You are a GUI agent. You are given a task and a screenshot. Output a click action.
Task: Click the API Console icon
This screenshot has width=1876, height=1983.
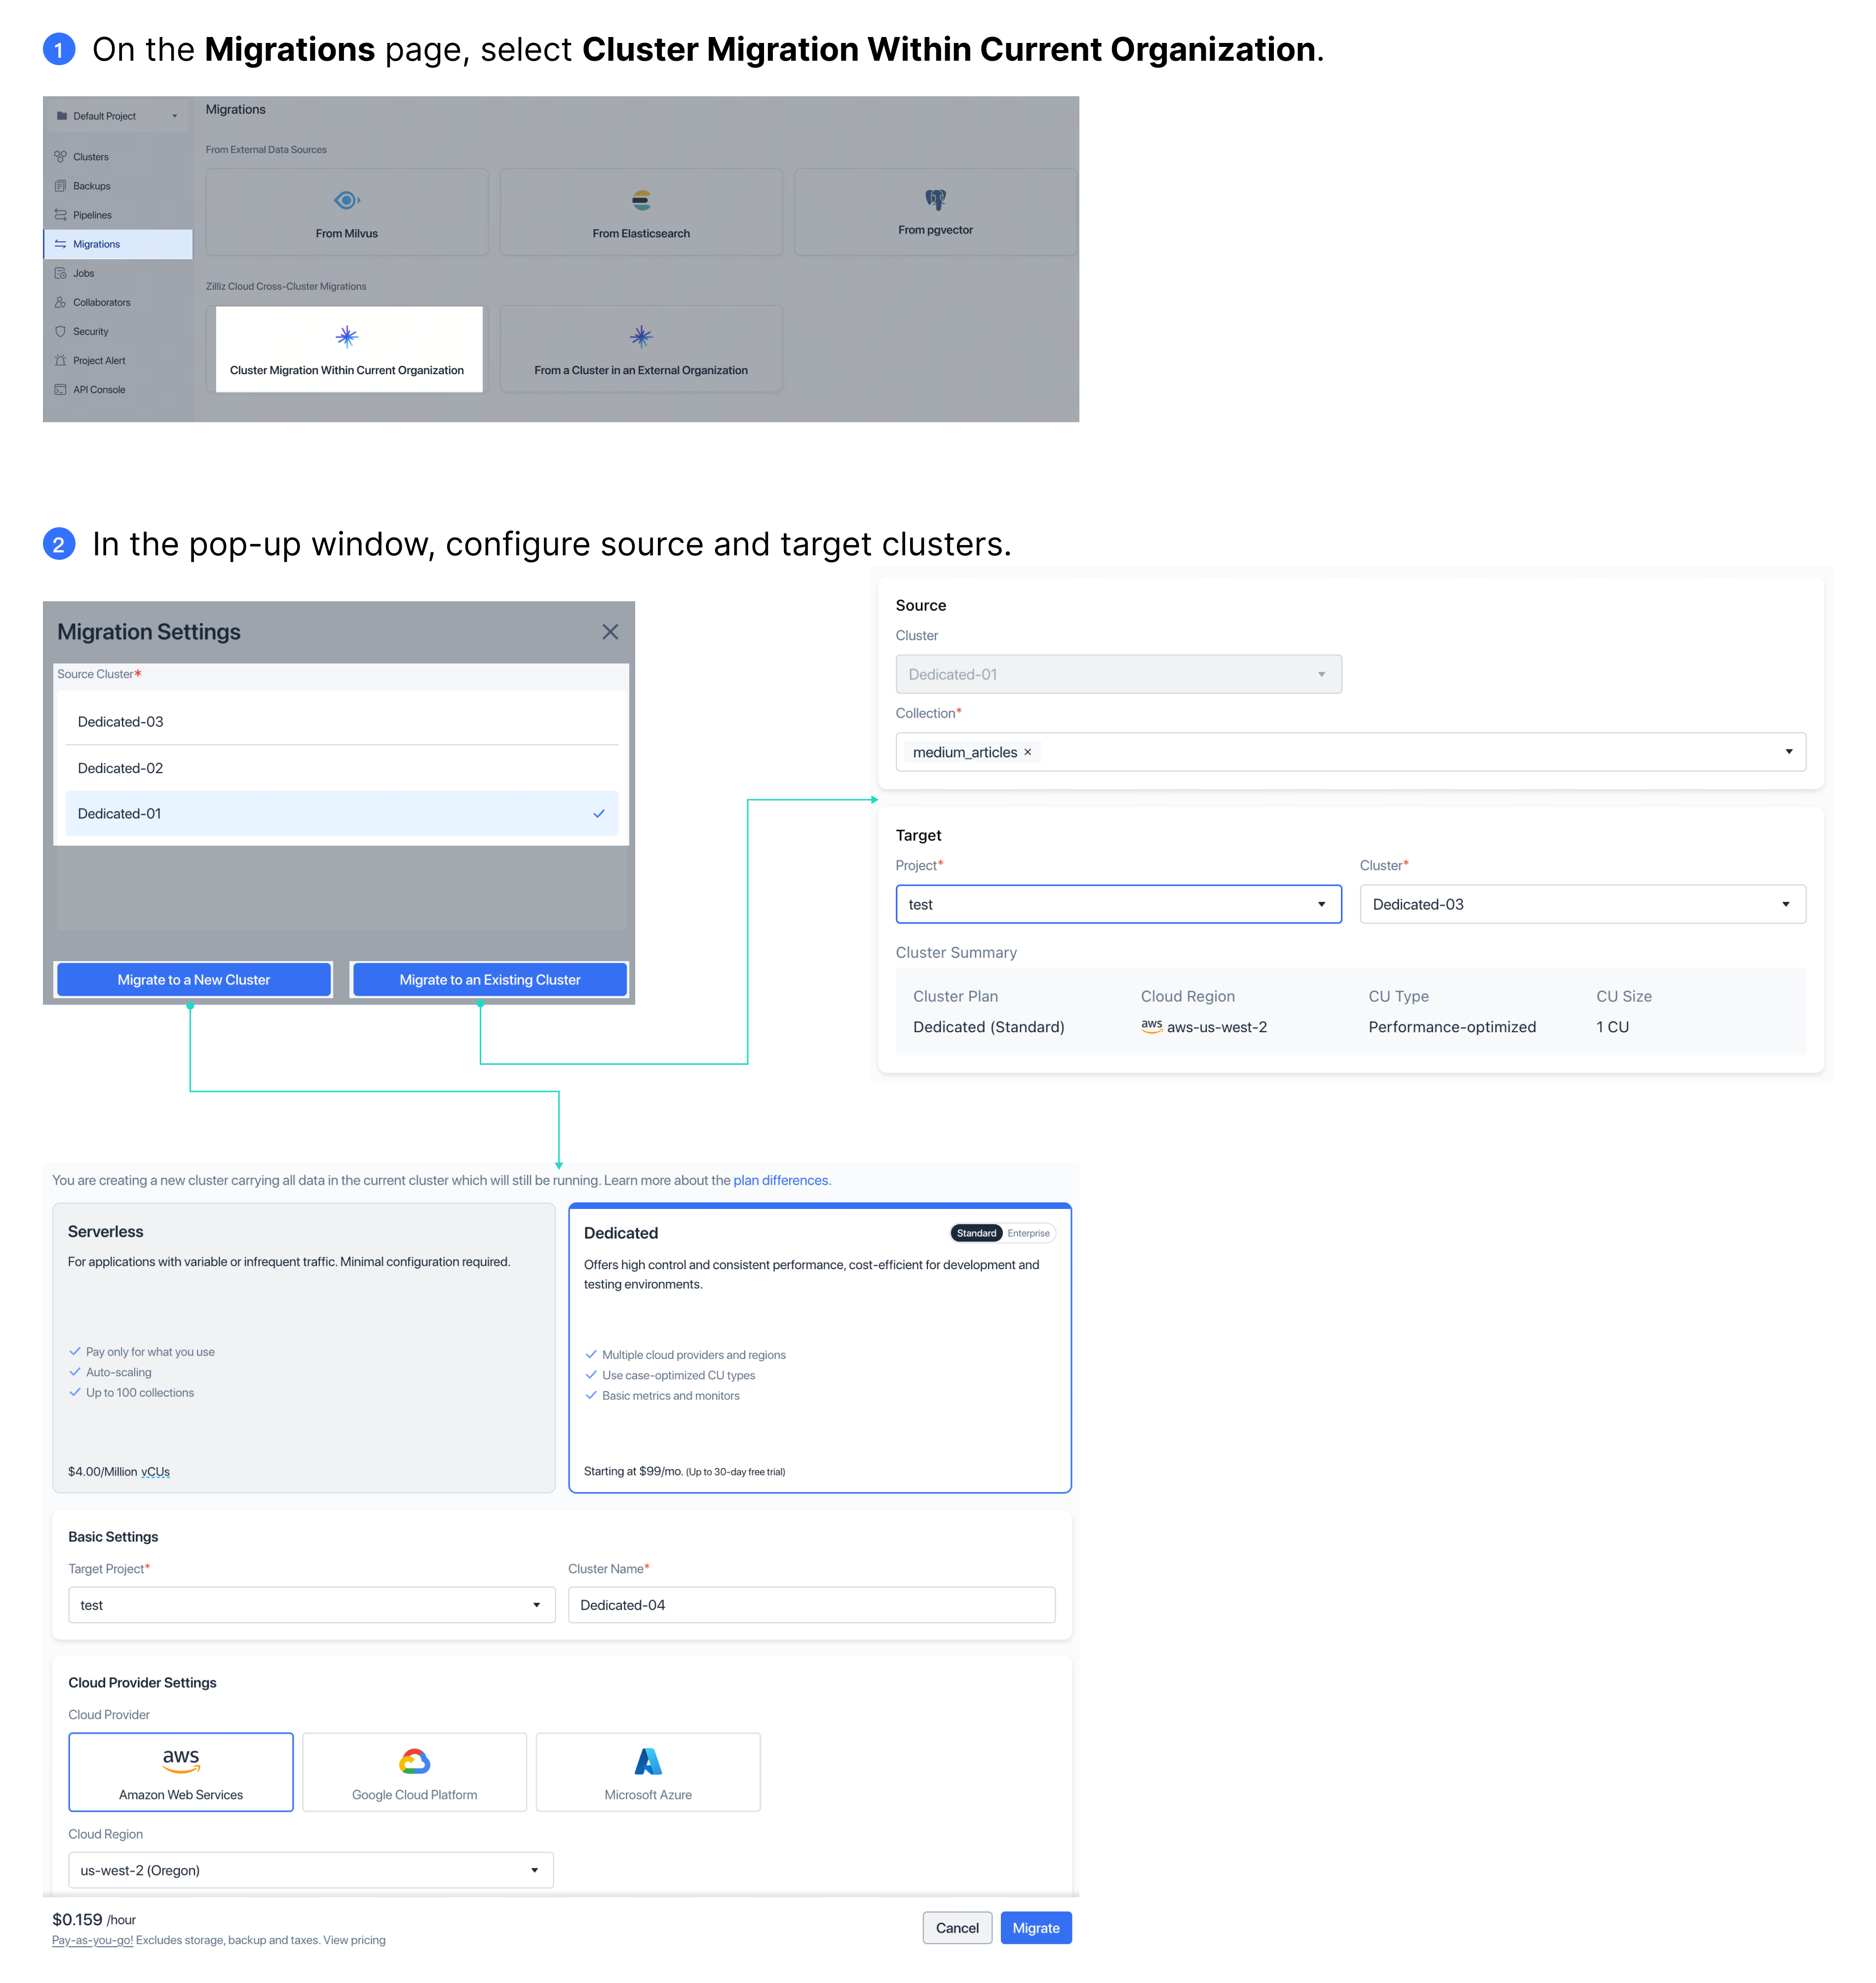(60, 390)
